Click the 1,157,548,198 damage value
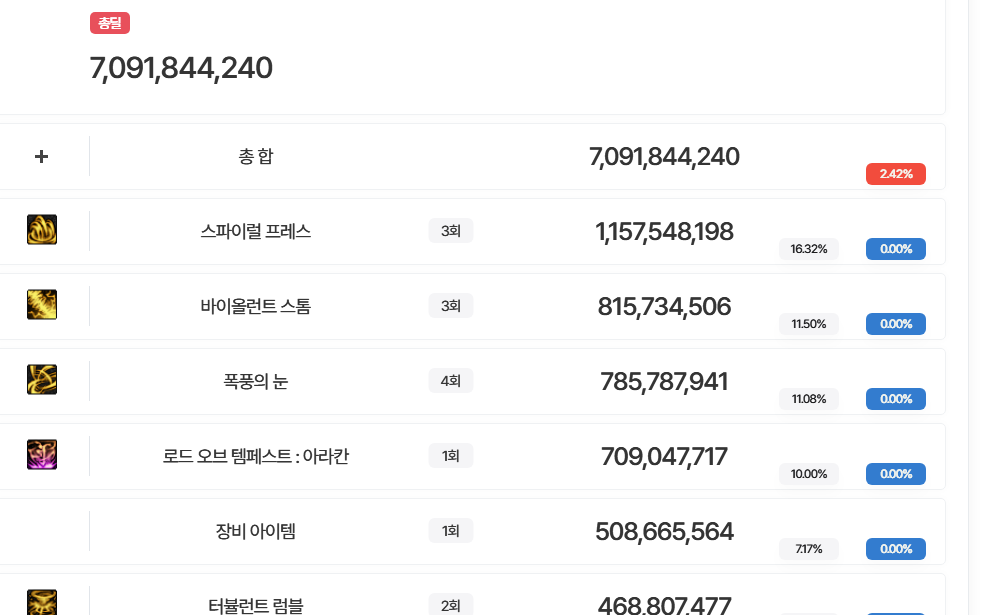995x615 pixels. point(664,232)
